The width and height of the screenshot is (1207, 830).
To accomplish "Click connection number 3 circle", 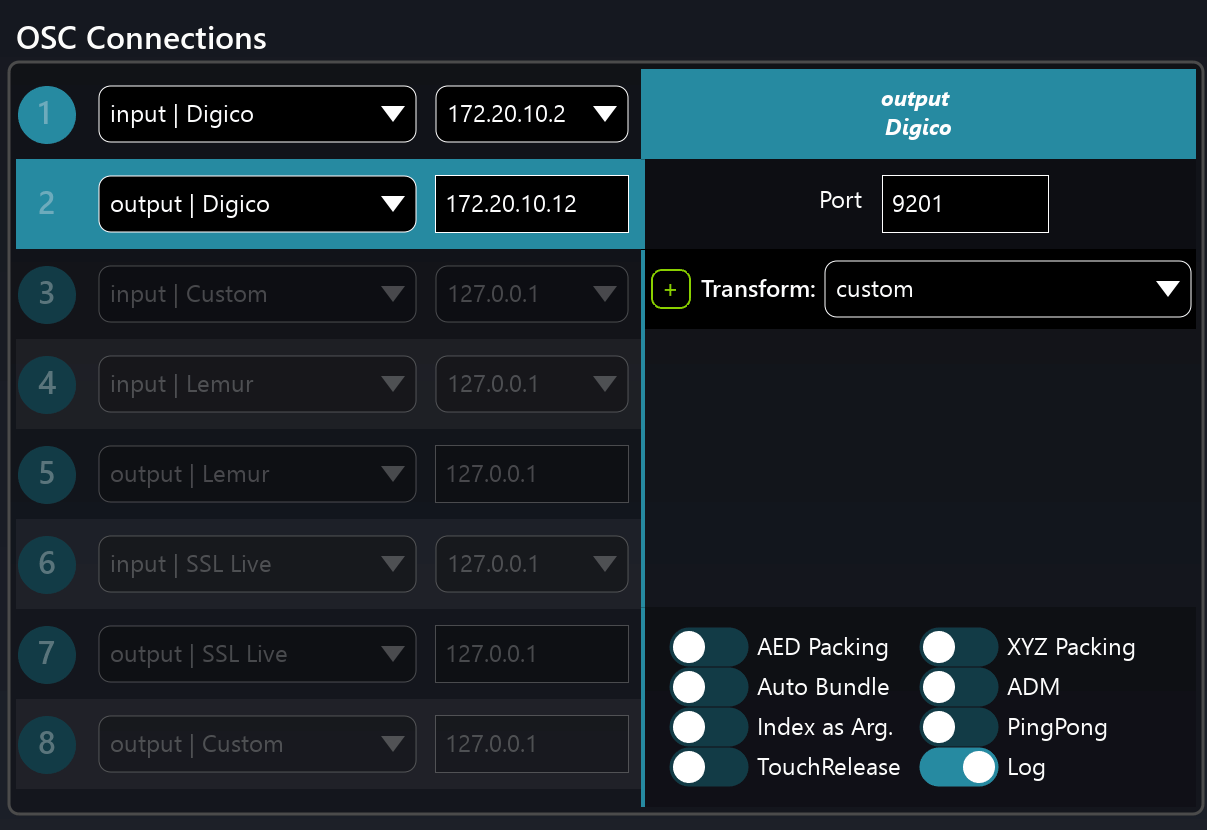I will (x=47, y=294).
